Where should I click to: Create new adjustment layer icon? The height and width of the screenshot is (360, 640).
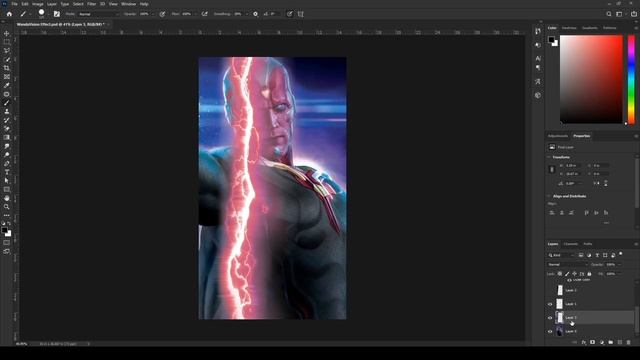point(602,342)
